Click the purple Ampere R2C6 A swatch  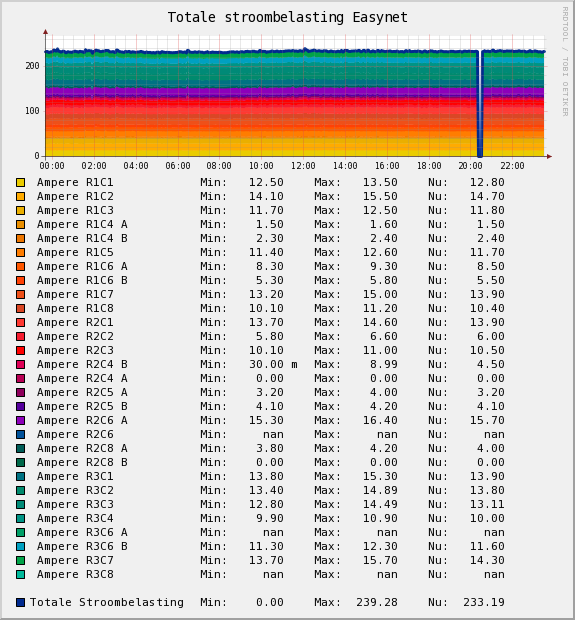21,420
